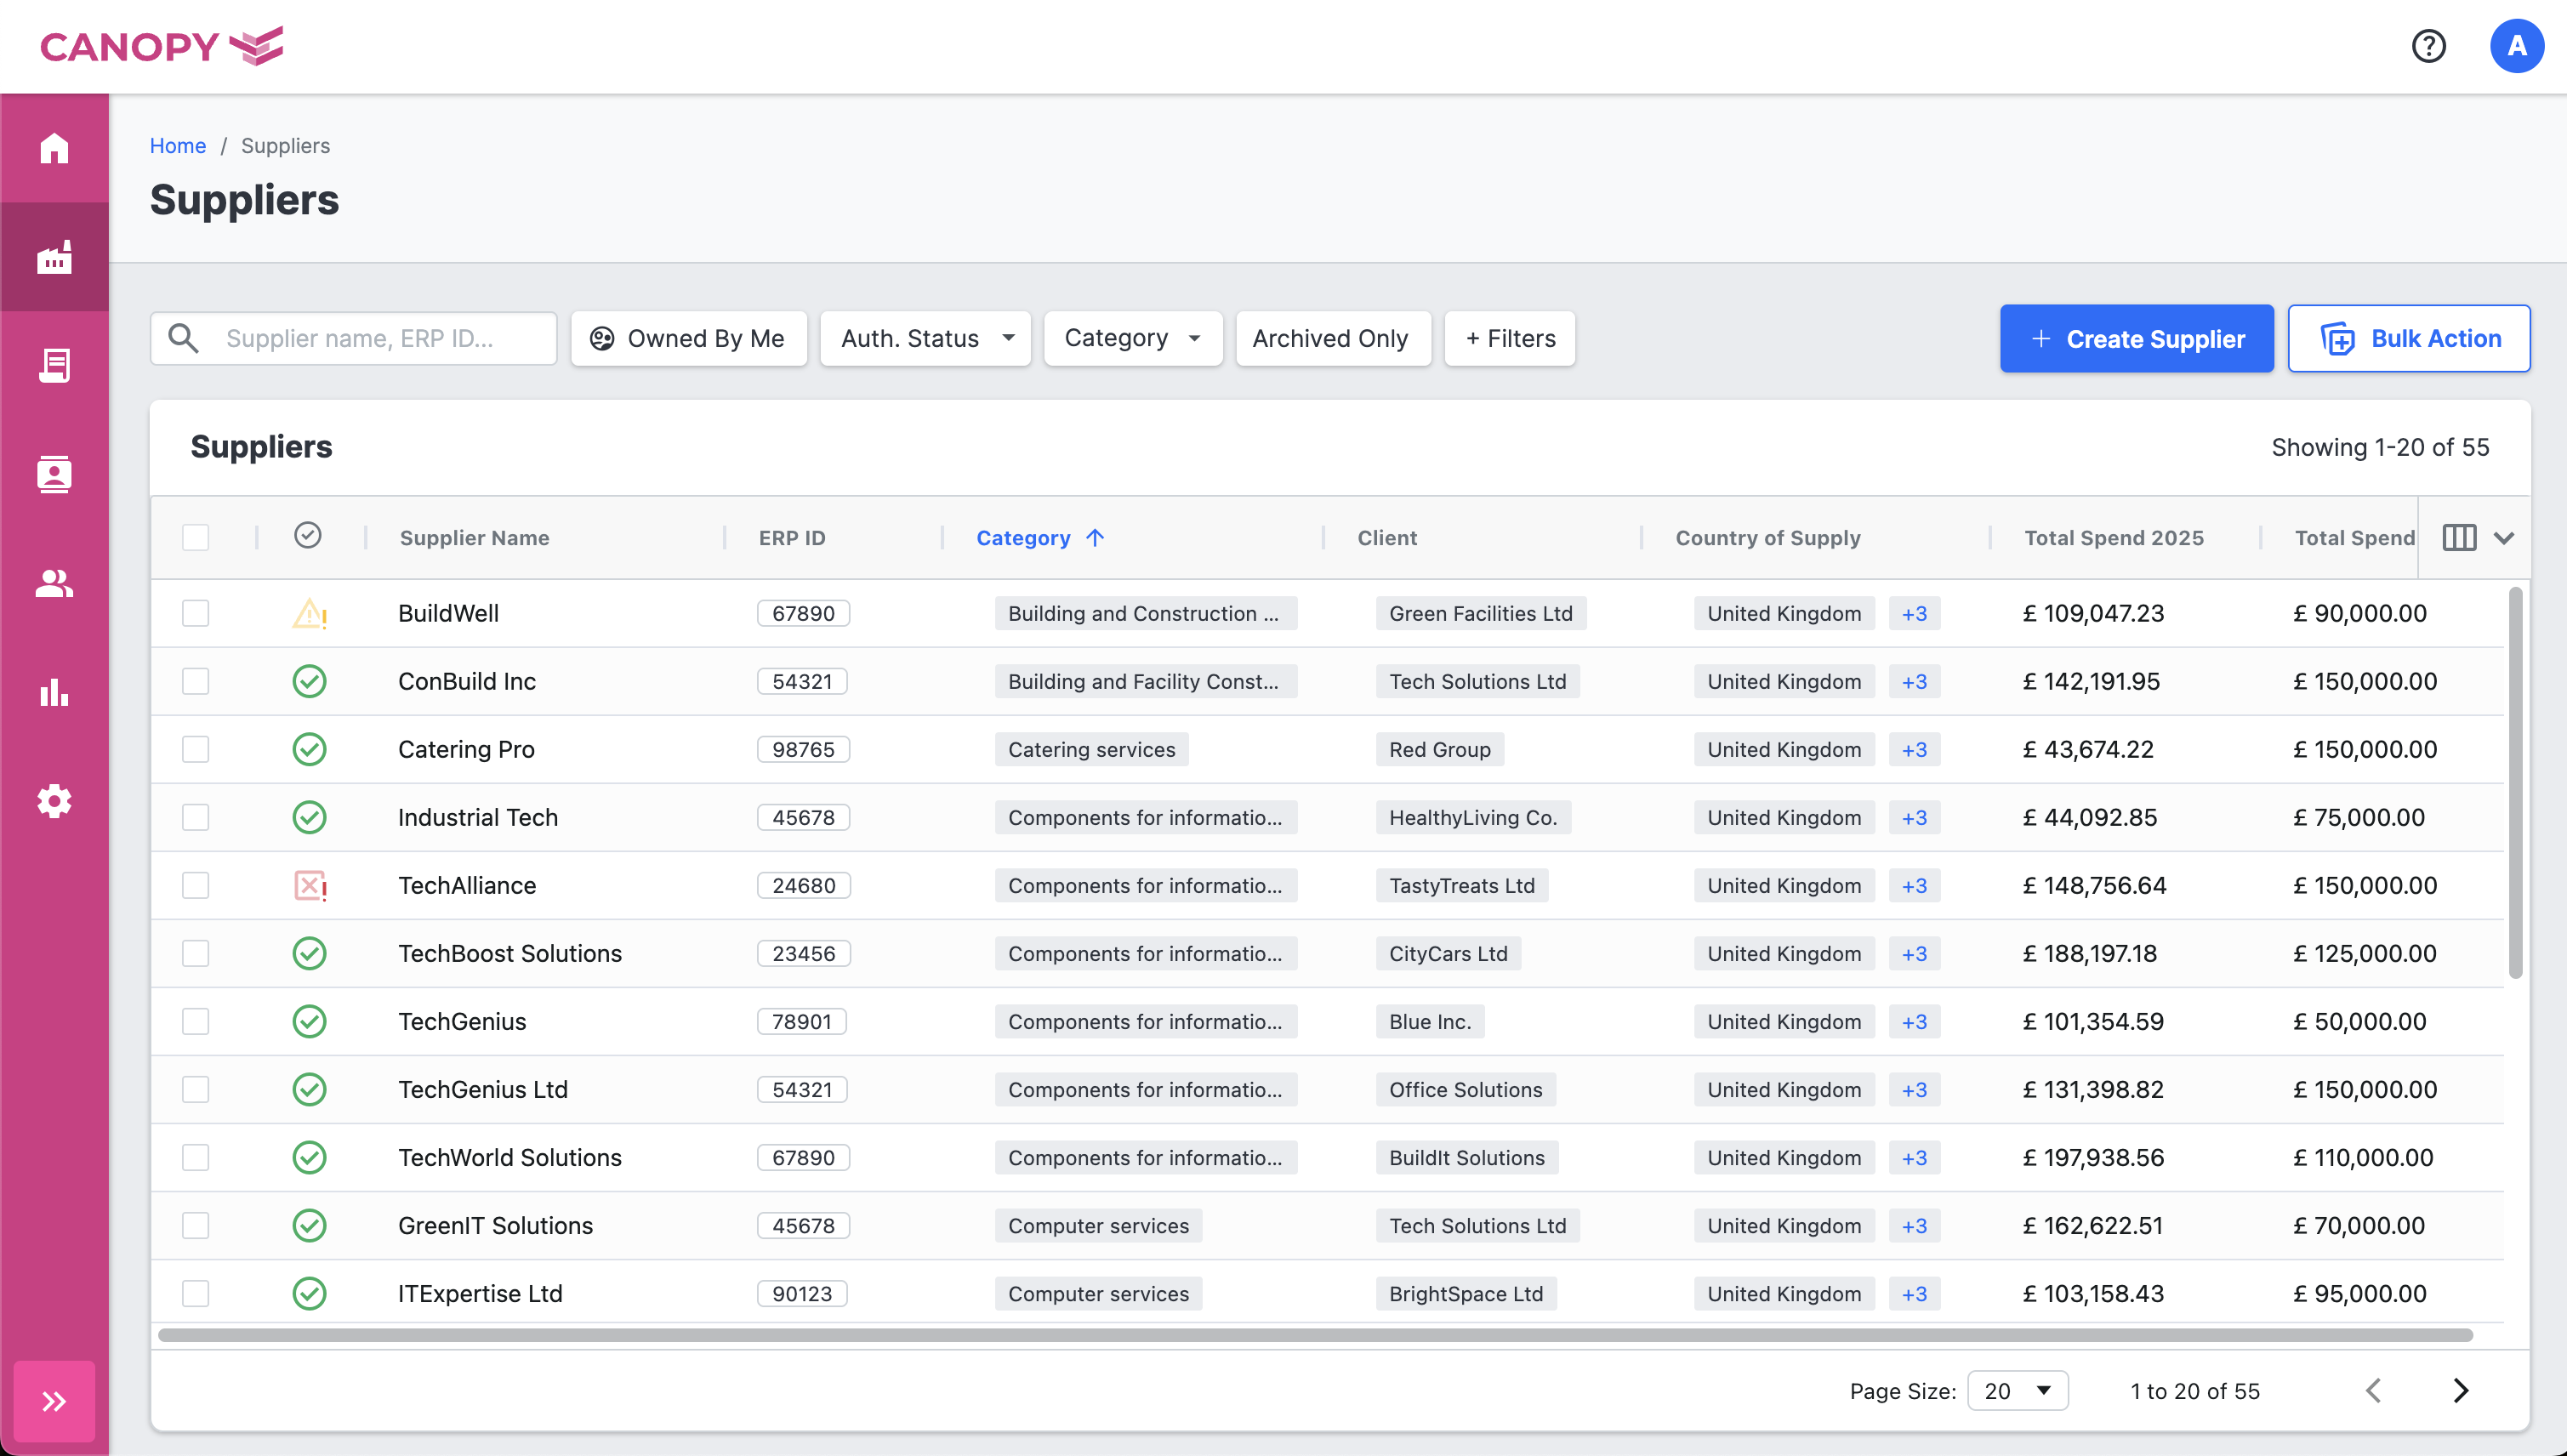
Task: Open the Home sidebar icon
Action: click(54, 148)
